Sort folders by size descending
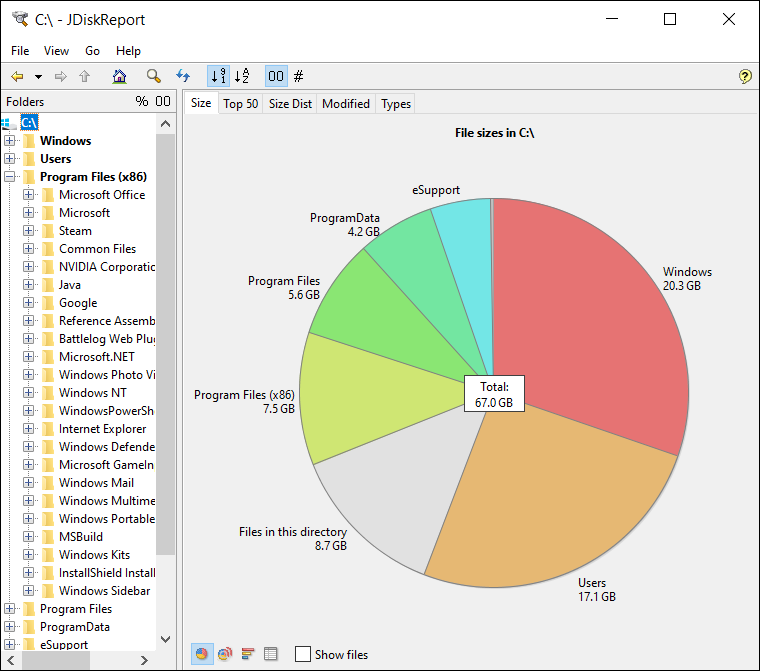 [x=219, y=76]
